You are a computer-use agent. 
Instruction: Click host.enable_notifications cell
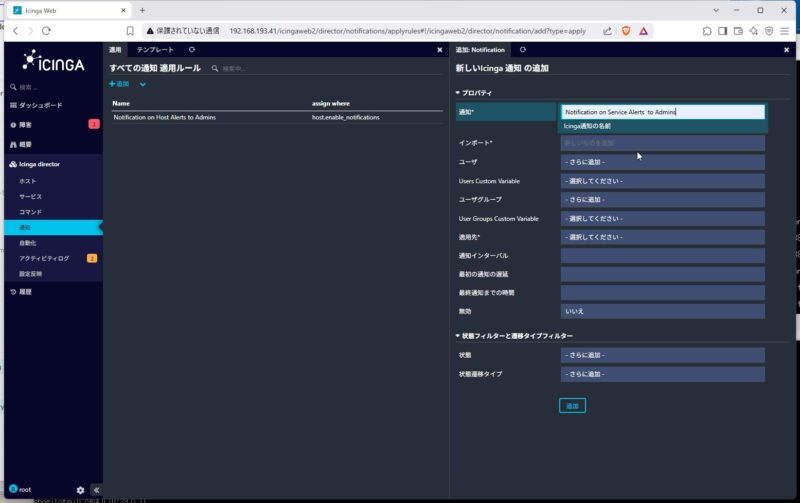[345, 117]
